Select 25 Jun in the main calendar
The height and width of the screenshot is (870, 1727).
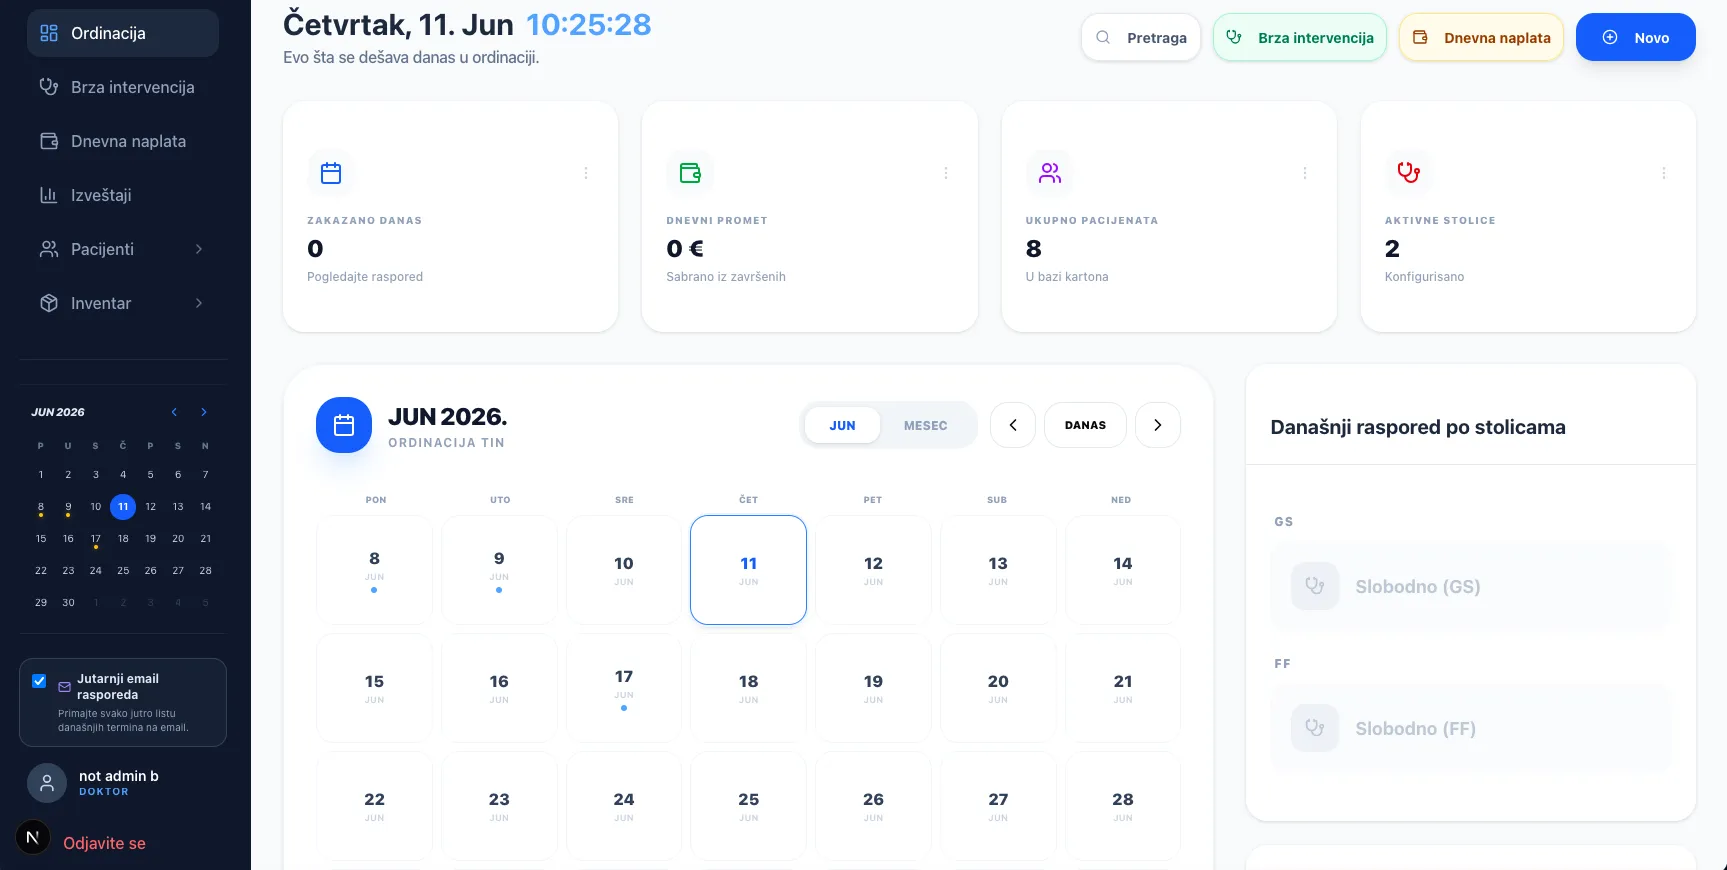[749, 806]
